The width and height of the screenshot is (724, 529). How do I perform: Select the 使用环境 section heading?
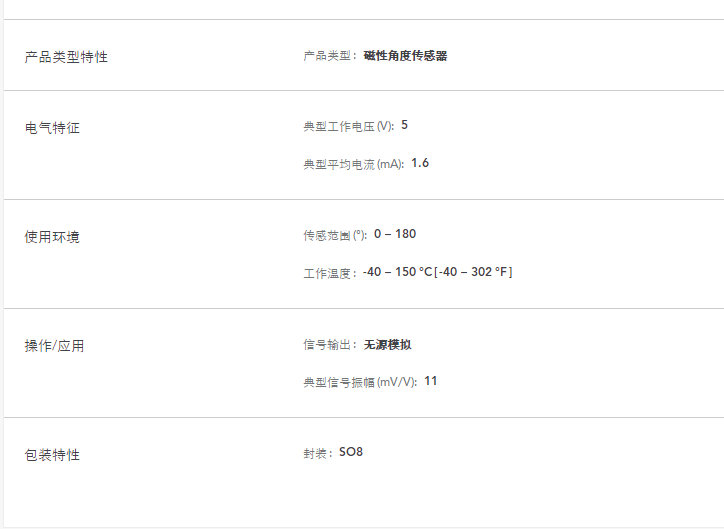point(52,237)
